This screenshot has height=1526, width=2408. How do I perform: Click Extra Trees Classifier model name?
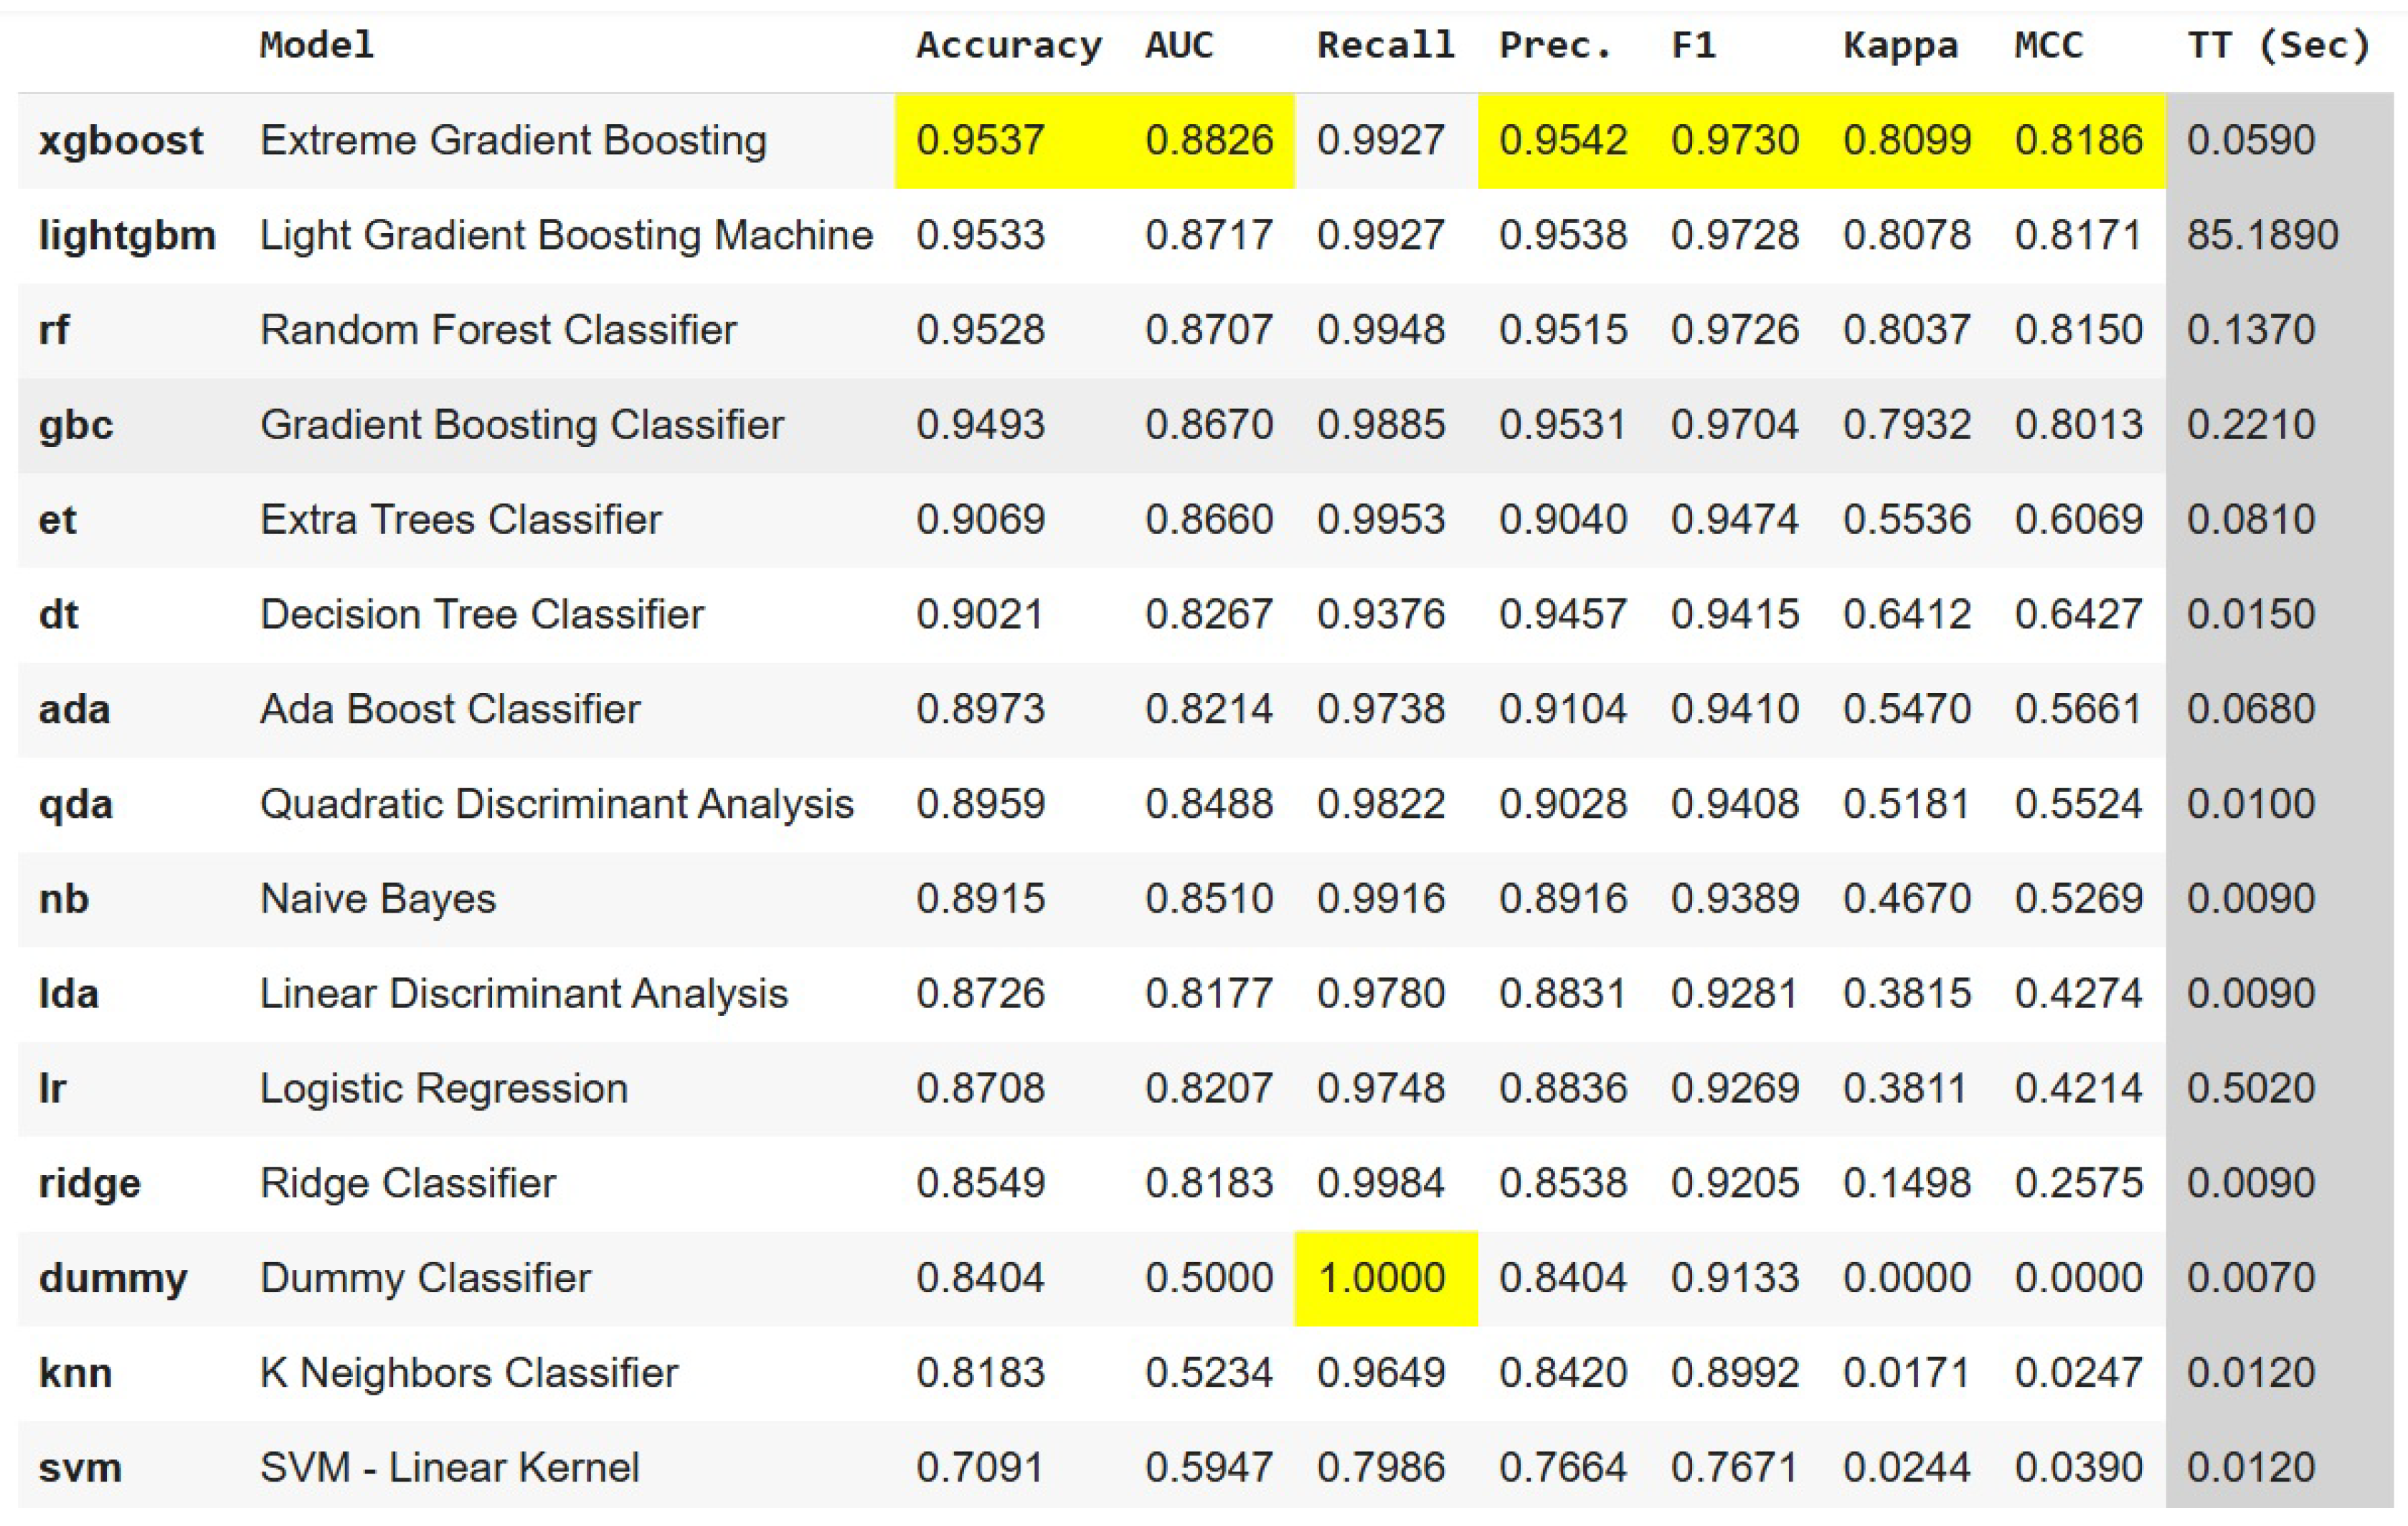click(x=461, y=520)
